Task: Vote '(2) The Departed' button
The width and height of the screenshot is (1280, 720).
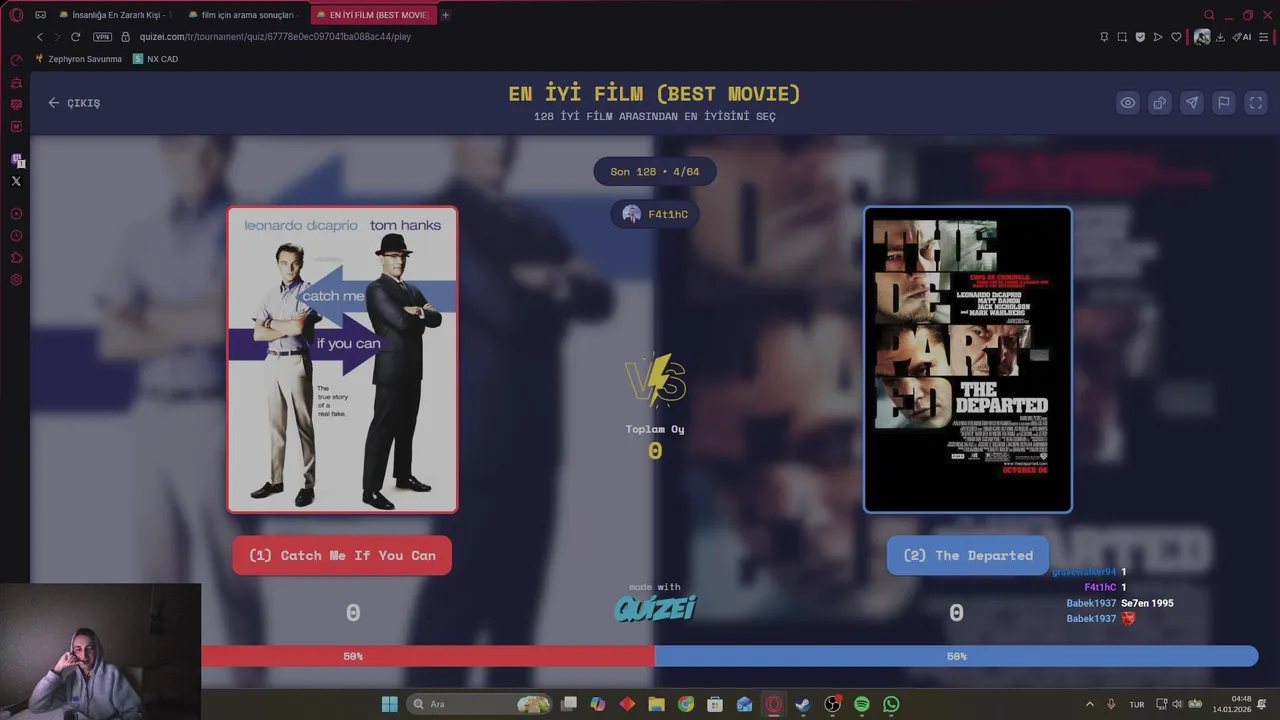Action: point(968,555)
